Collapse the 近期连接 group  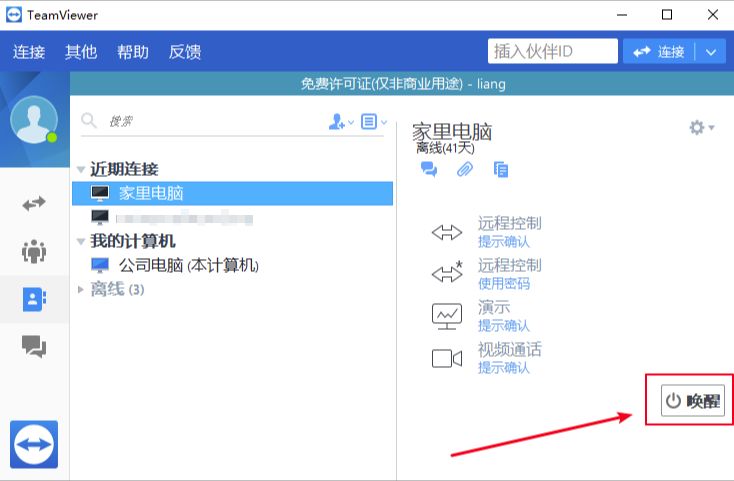click(x=81, y=169)
